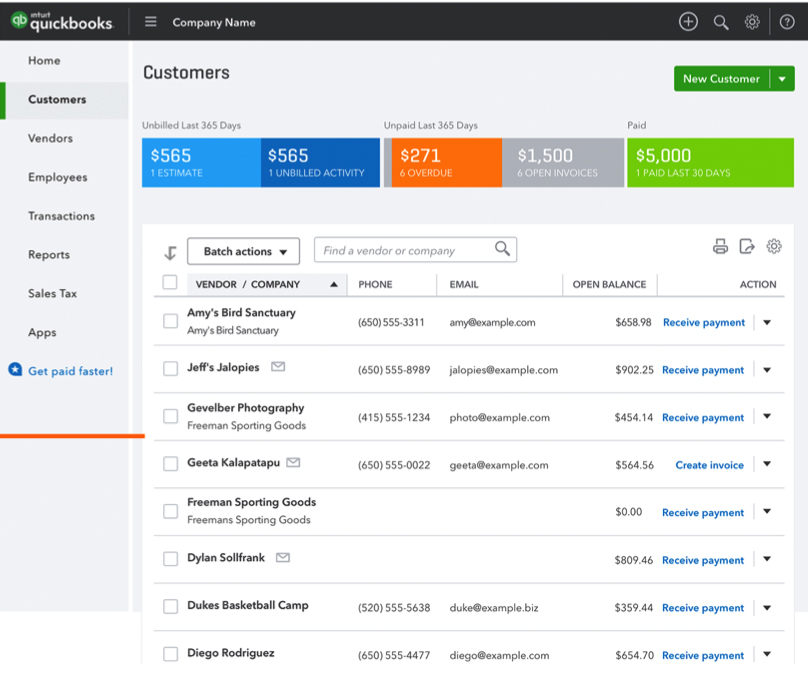
Task: Open the plus Create icon
Action: pyautogui.click(x=688, y=22)
